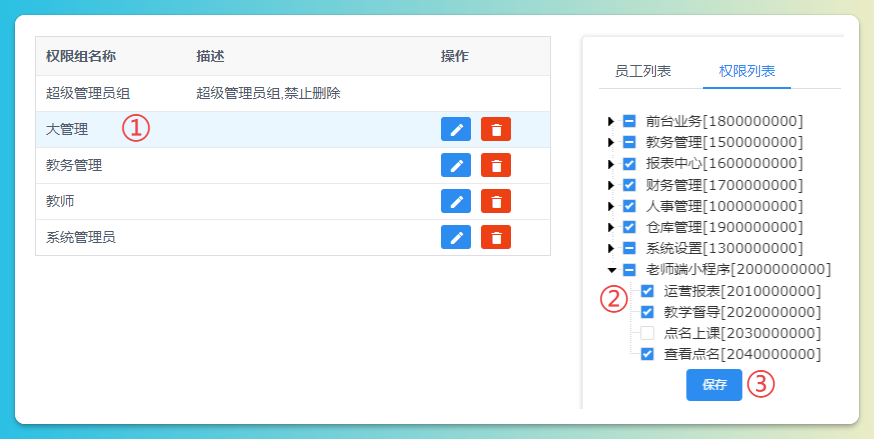Viewport: 874px width, 439px height.
Task: Select 运营报表[2010000000] tree label
Action: (x=742, y=291)
